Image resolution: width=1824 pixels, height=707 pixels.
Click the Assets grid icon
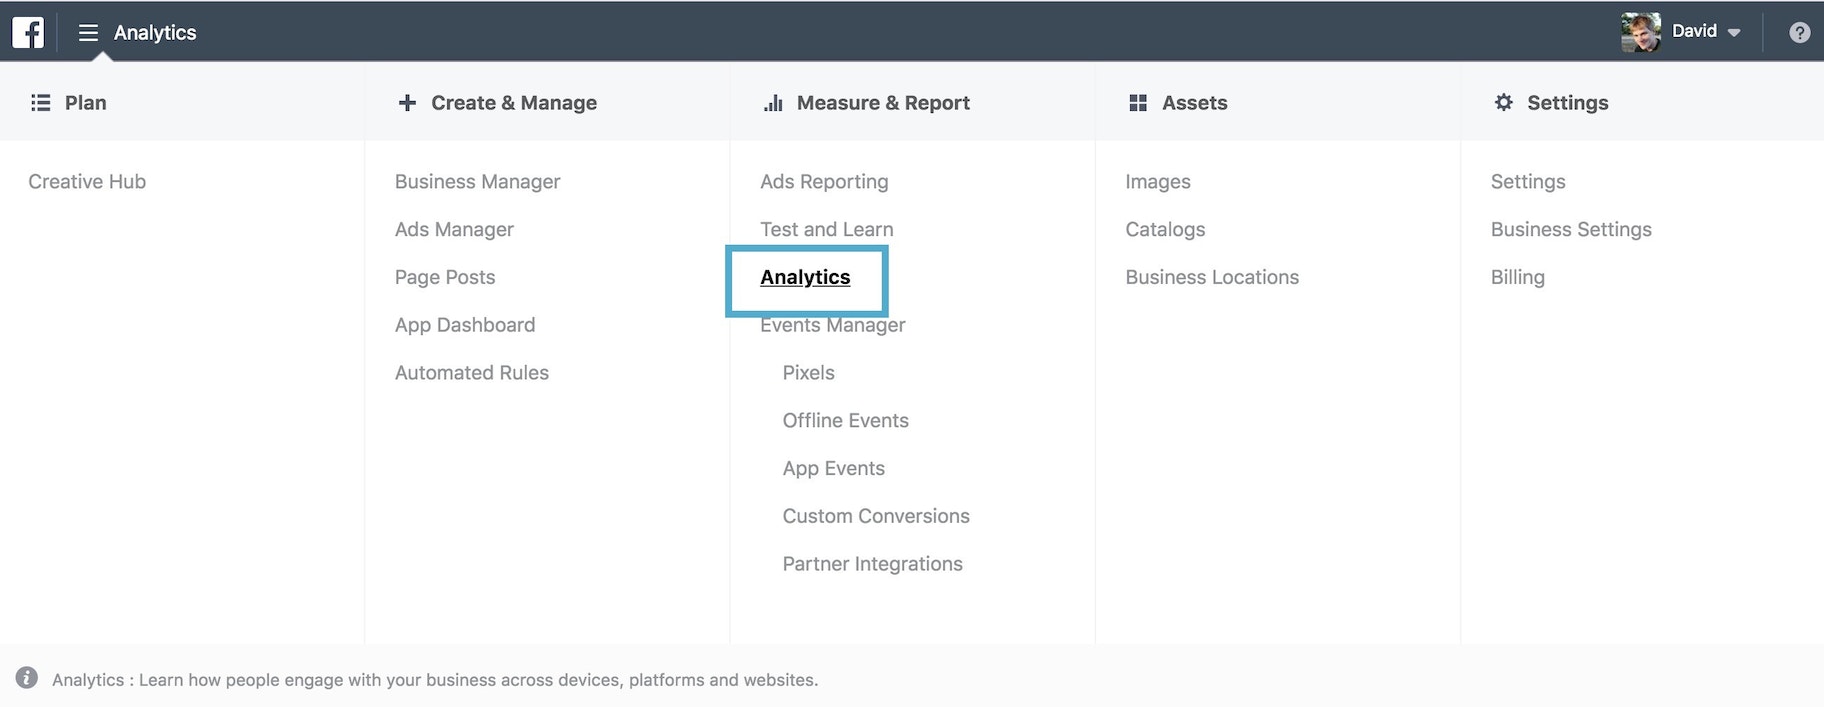pyautogui.click(x=1138, y=103)
